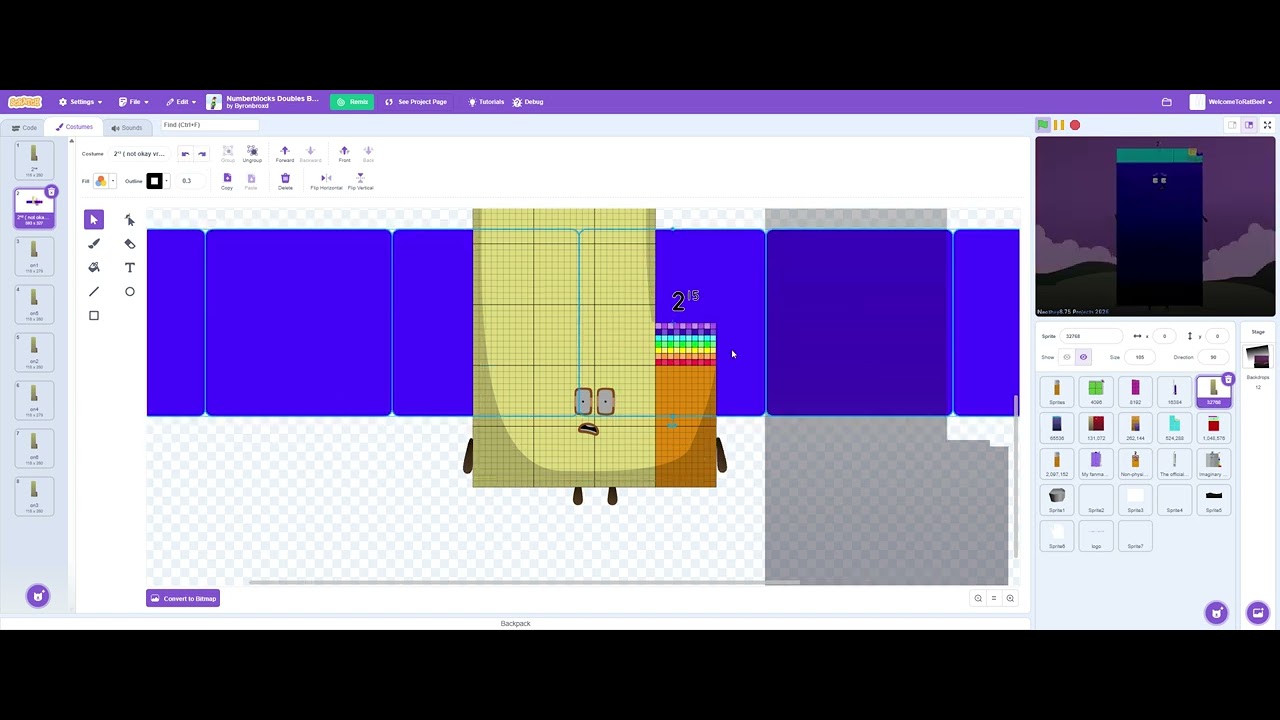Pick the Eraser tool
This screenshot has height=720, width=1280.
pyautogui.click(x=129, y=244)
